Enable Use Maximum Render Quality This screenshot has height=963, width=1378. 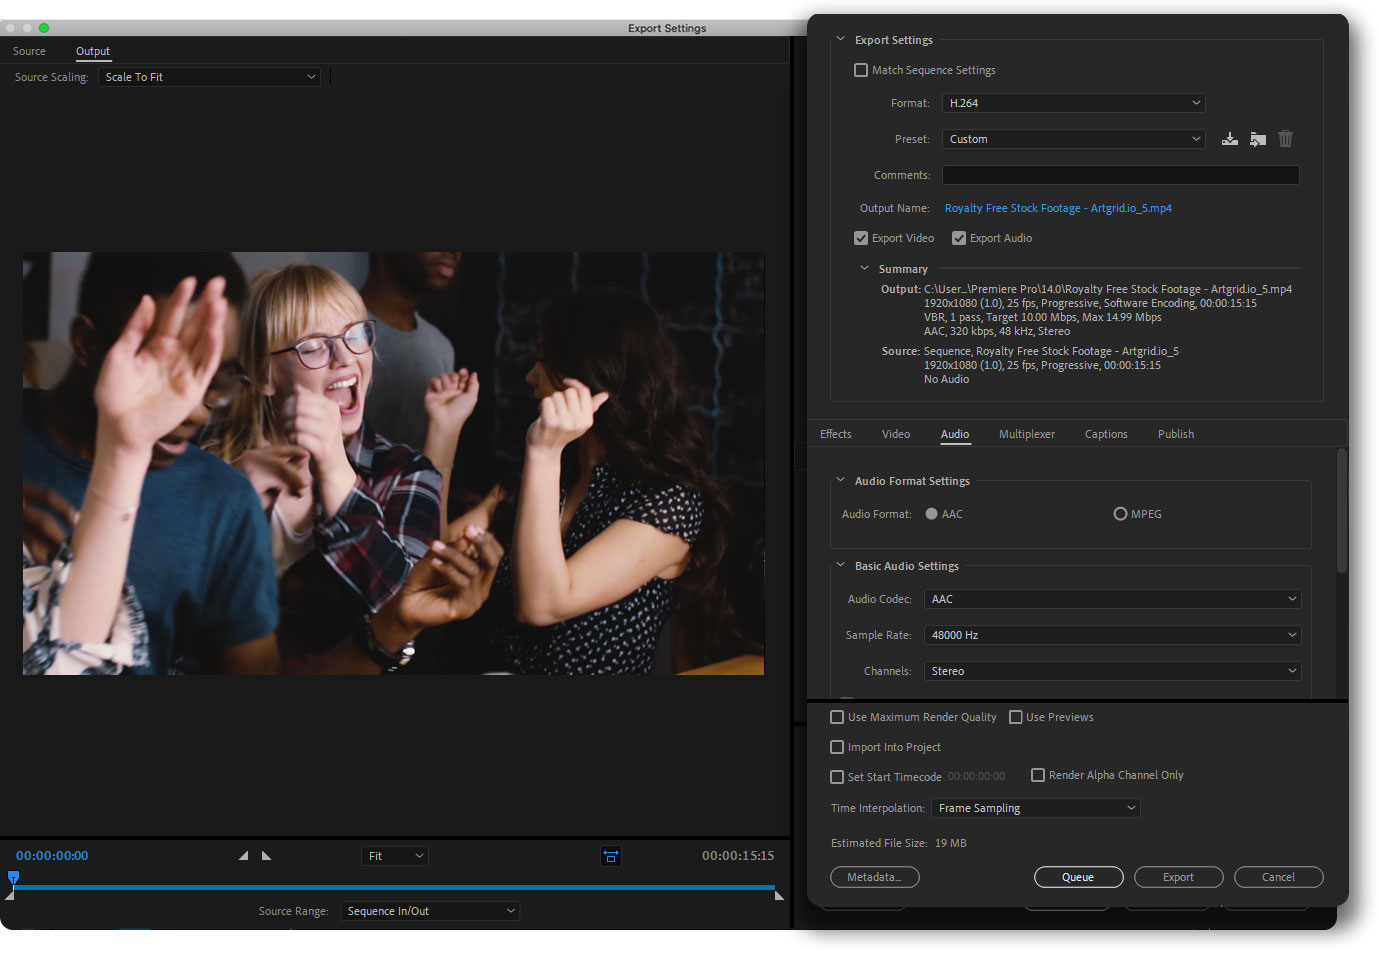[837, 717]
